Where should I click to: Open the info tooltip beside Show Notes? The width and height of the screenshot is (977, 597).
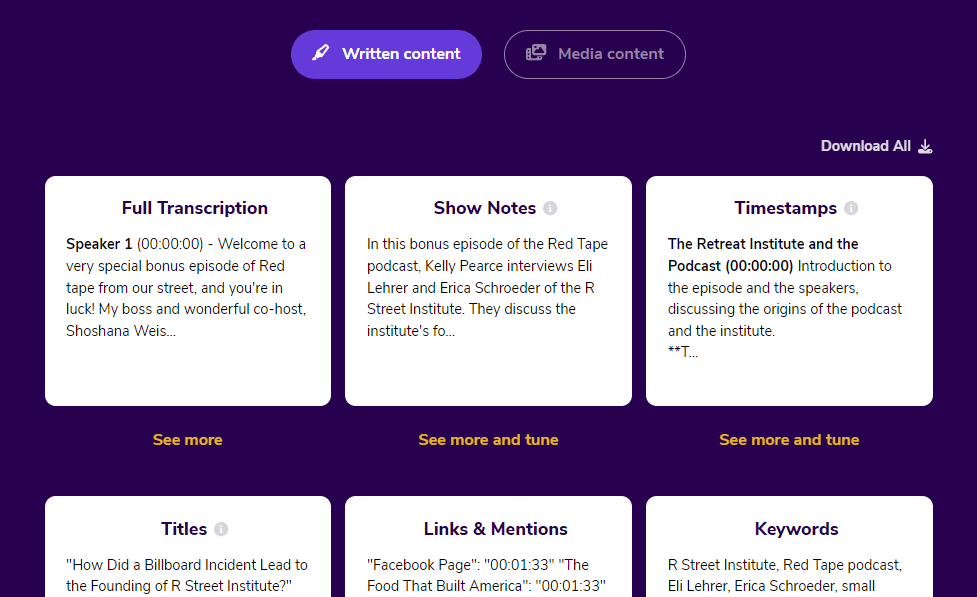pos(551,208)
